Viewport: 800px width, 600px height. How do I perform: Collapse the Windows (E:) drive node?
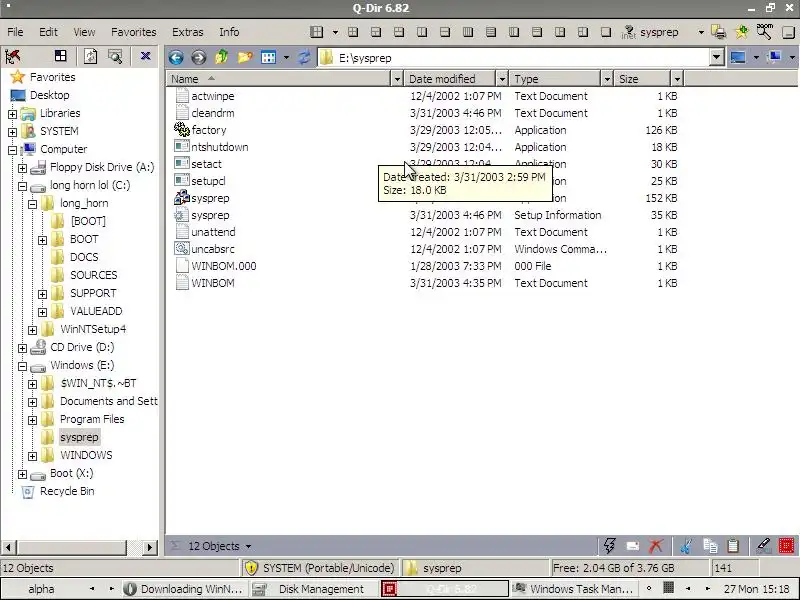[22, 367]
